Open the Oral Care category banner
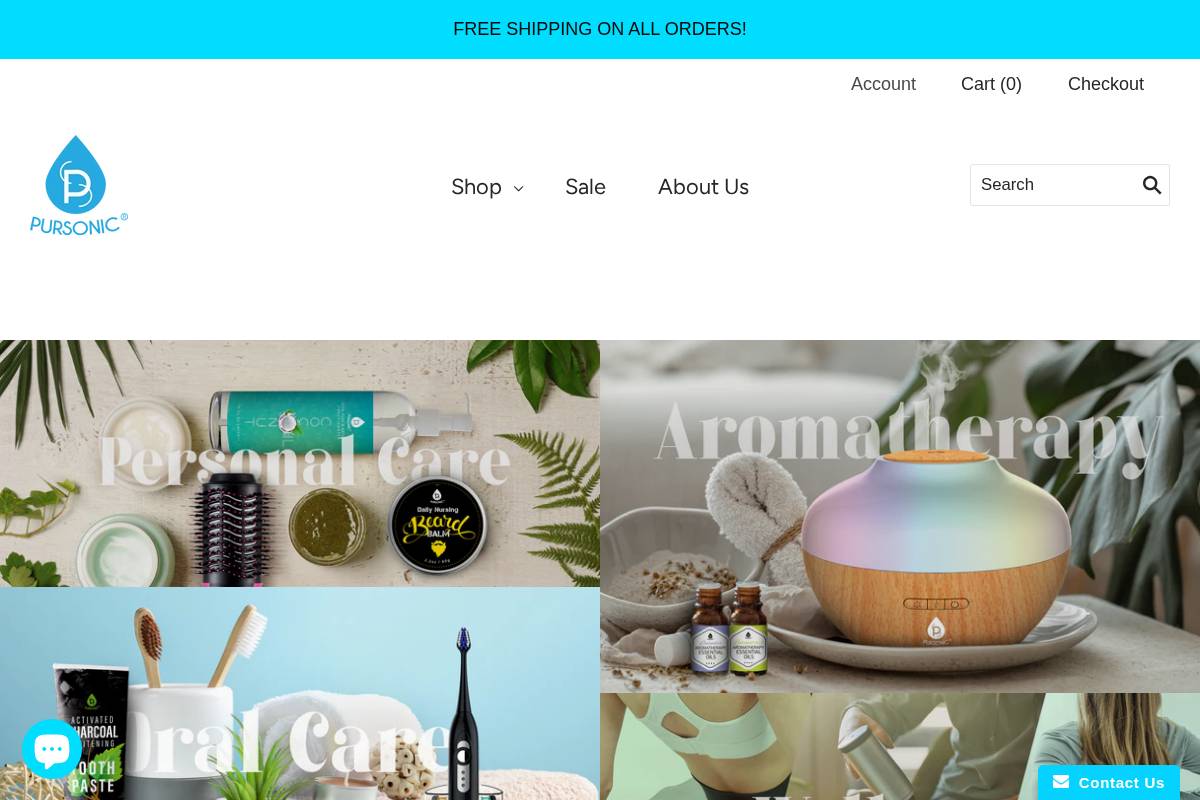This screenshot has height=800, width=1200. coord(300,693)
